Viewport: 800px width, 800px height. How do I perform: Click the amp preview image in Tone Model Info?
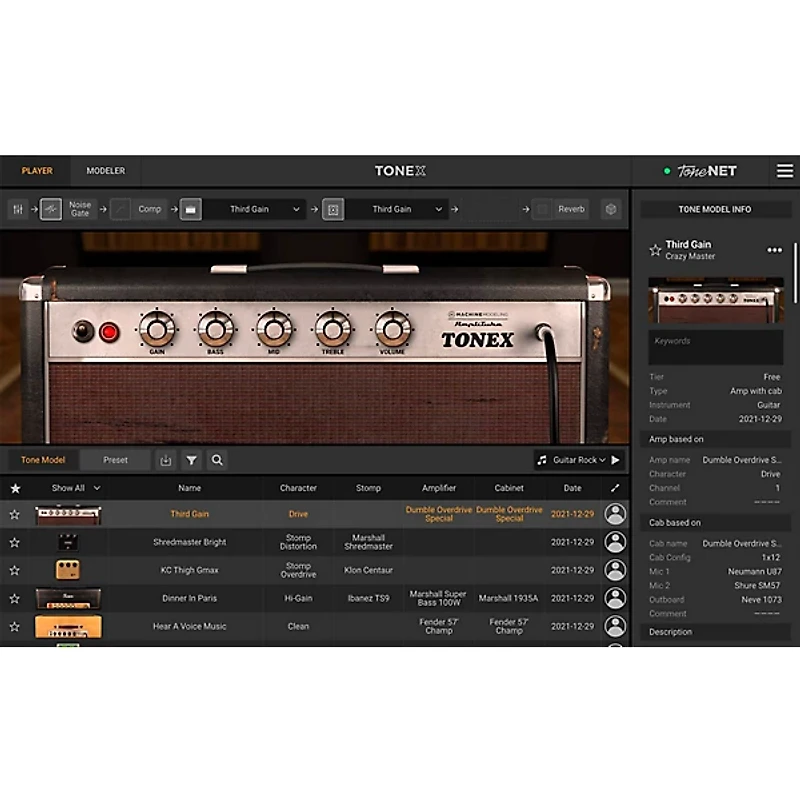point(715,300)
